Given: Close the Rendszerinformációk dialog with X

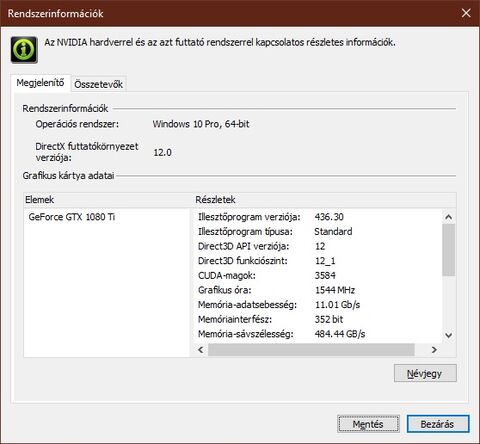Looking at the screenshot, I should coord(466,13).
